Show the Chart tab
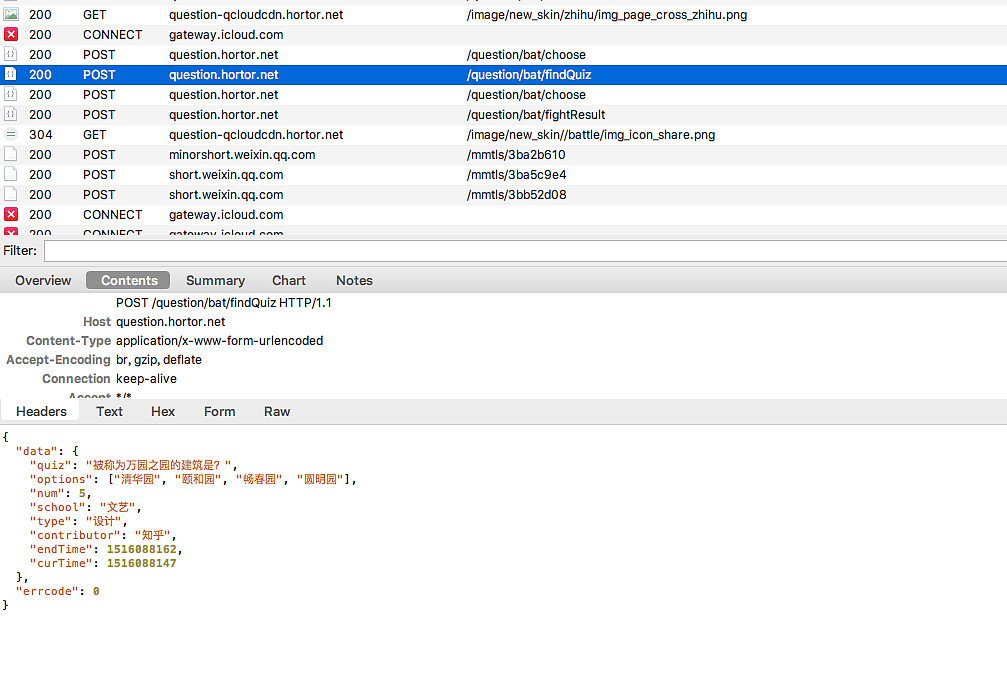 [x=289, y=281]
